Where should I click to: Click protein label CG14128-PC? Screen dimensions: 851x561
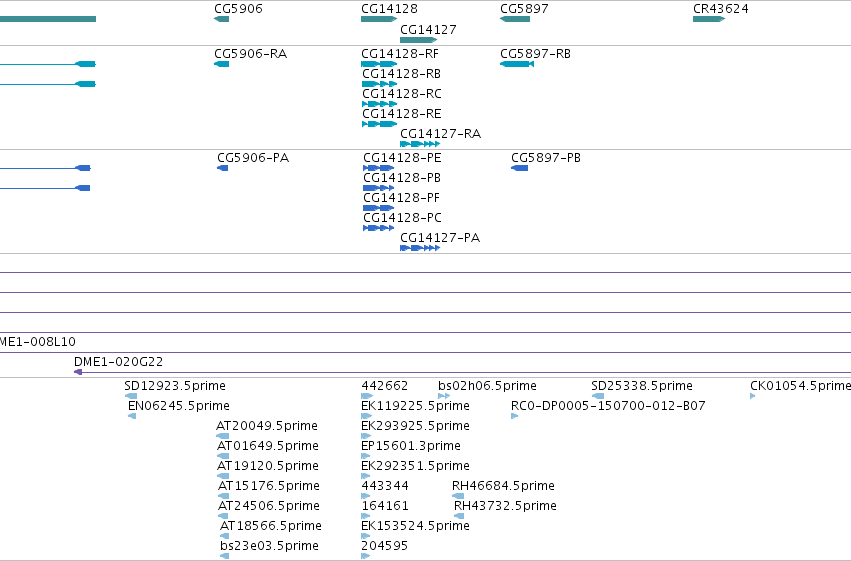click(402, 218)
